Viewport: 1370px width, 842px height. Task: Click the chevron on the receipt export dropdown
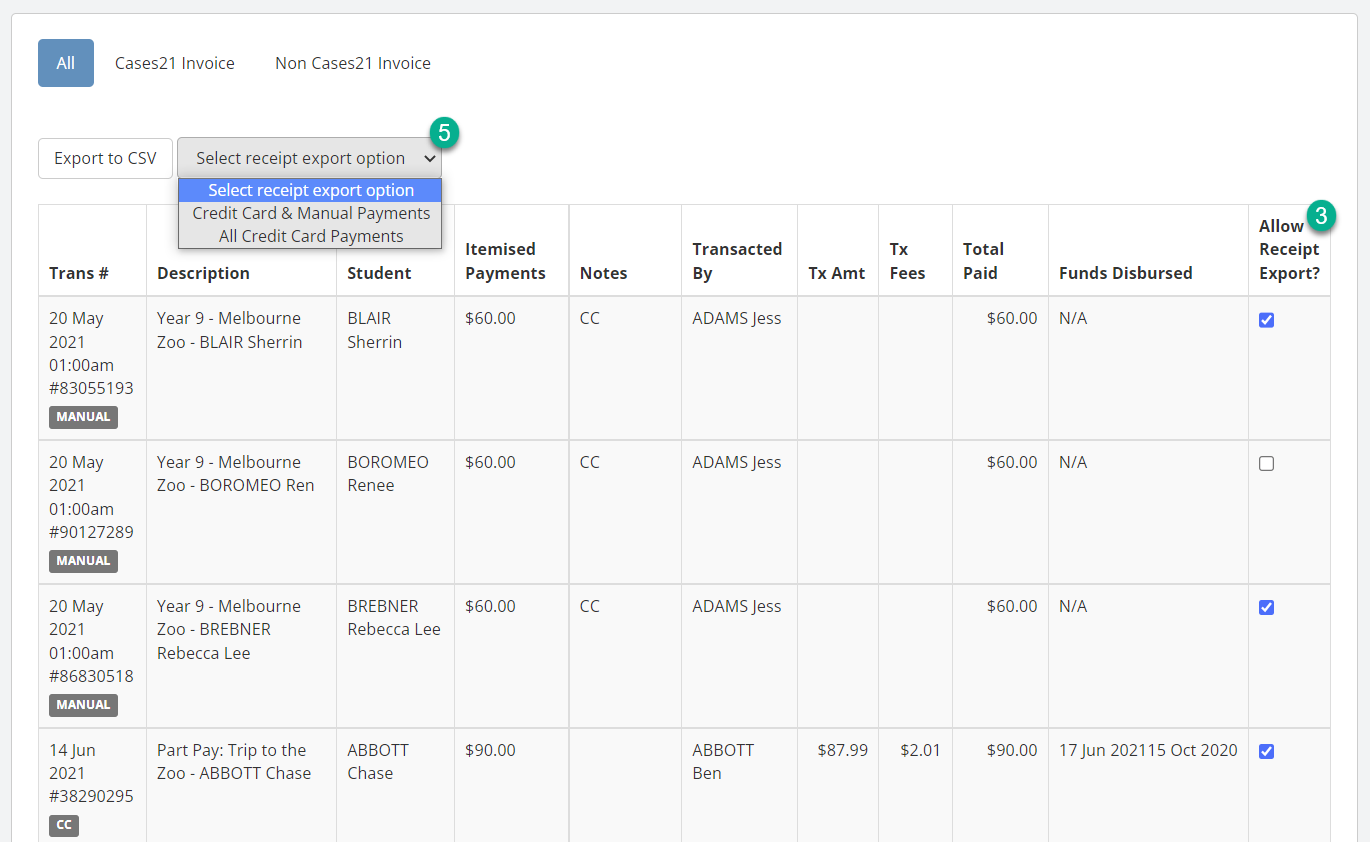[x=430, y=158]
